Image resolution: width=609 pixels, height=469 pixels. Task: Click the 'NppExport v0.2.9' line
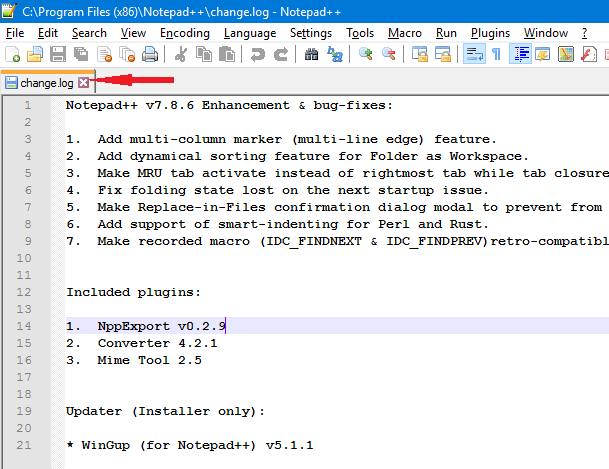(146, 326)
